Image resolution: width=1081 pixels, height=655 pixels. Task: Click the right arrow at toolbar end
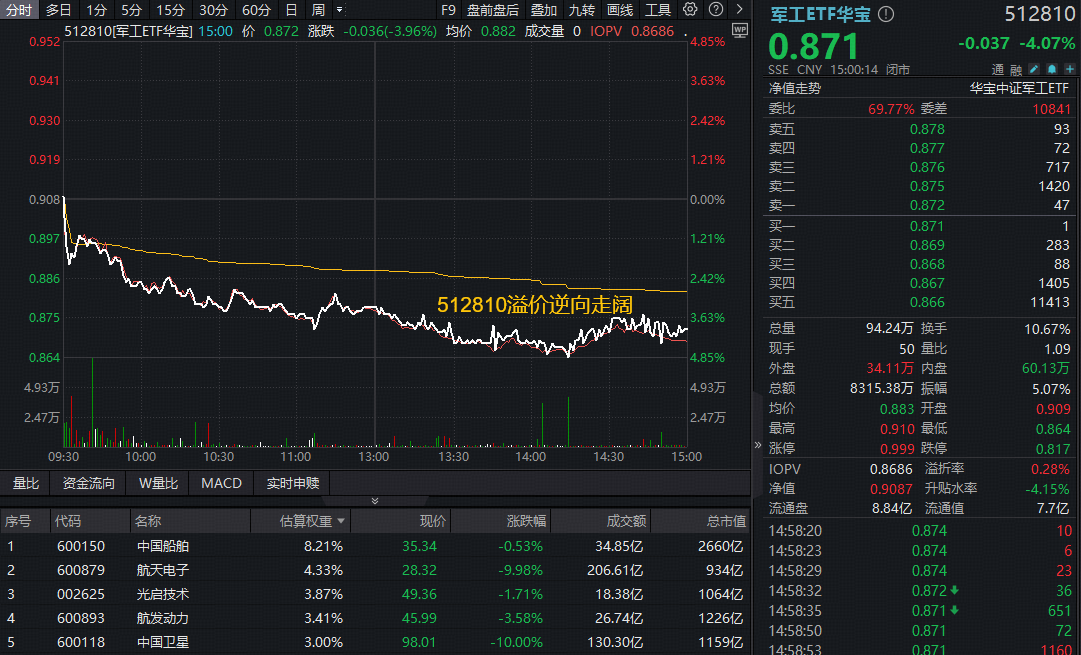click(x=737, y=10)
